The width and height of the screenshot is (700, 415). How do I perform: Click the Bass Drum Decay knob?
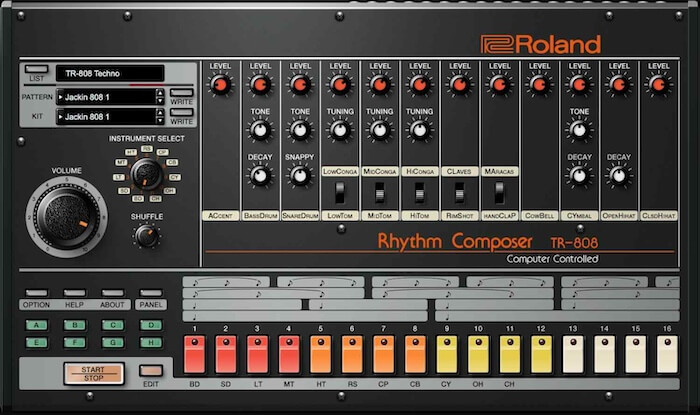pyautogui.click(x=260, y=175)
